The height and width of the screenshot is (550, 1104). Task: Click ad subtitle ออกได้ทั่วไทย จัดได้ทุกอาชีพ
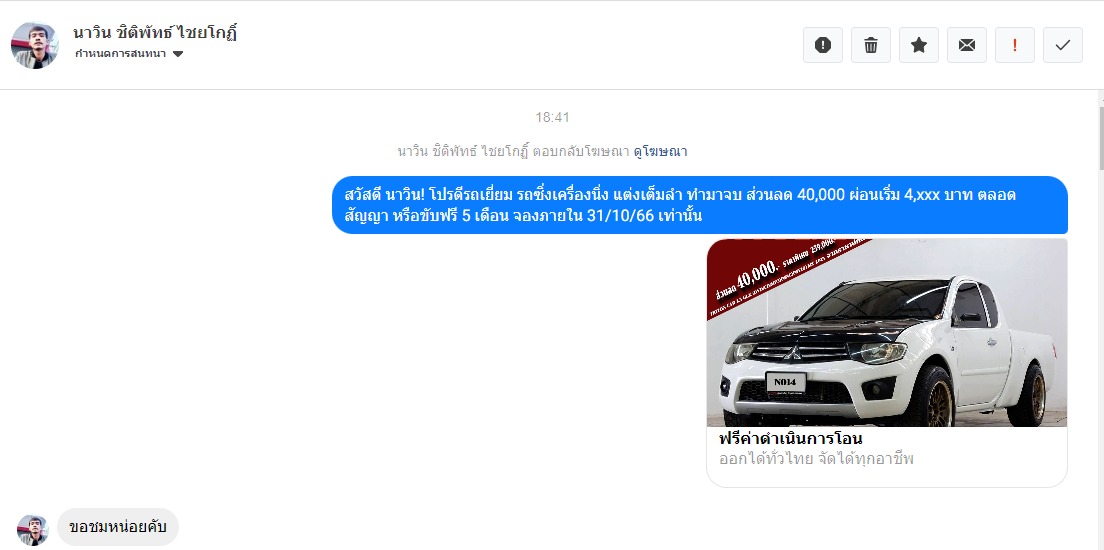815,460
